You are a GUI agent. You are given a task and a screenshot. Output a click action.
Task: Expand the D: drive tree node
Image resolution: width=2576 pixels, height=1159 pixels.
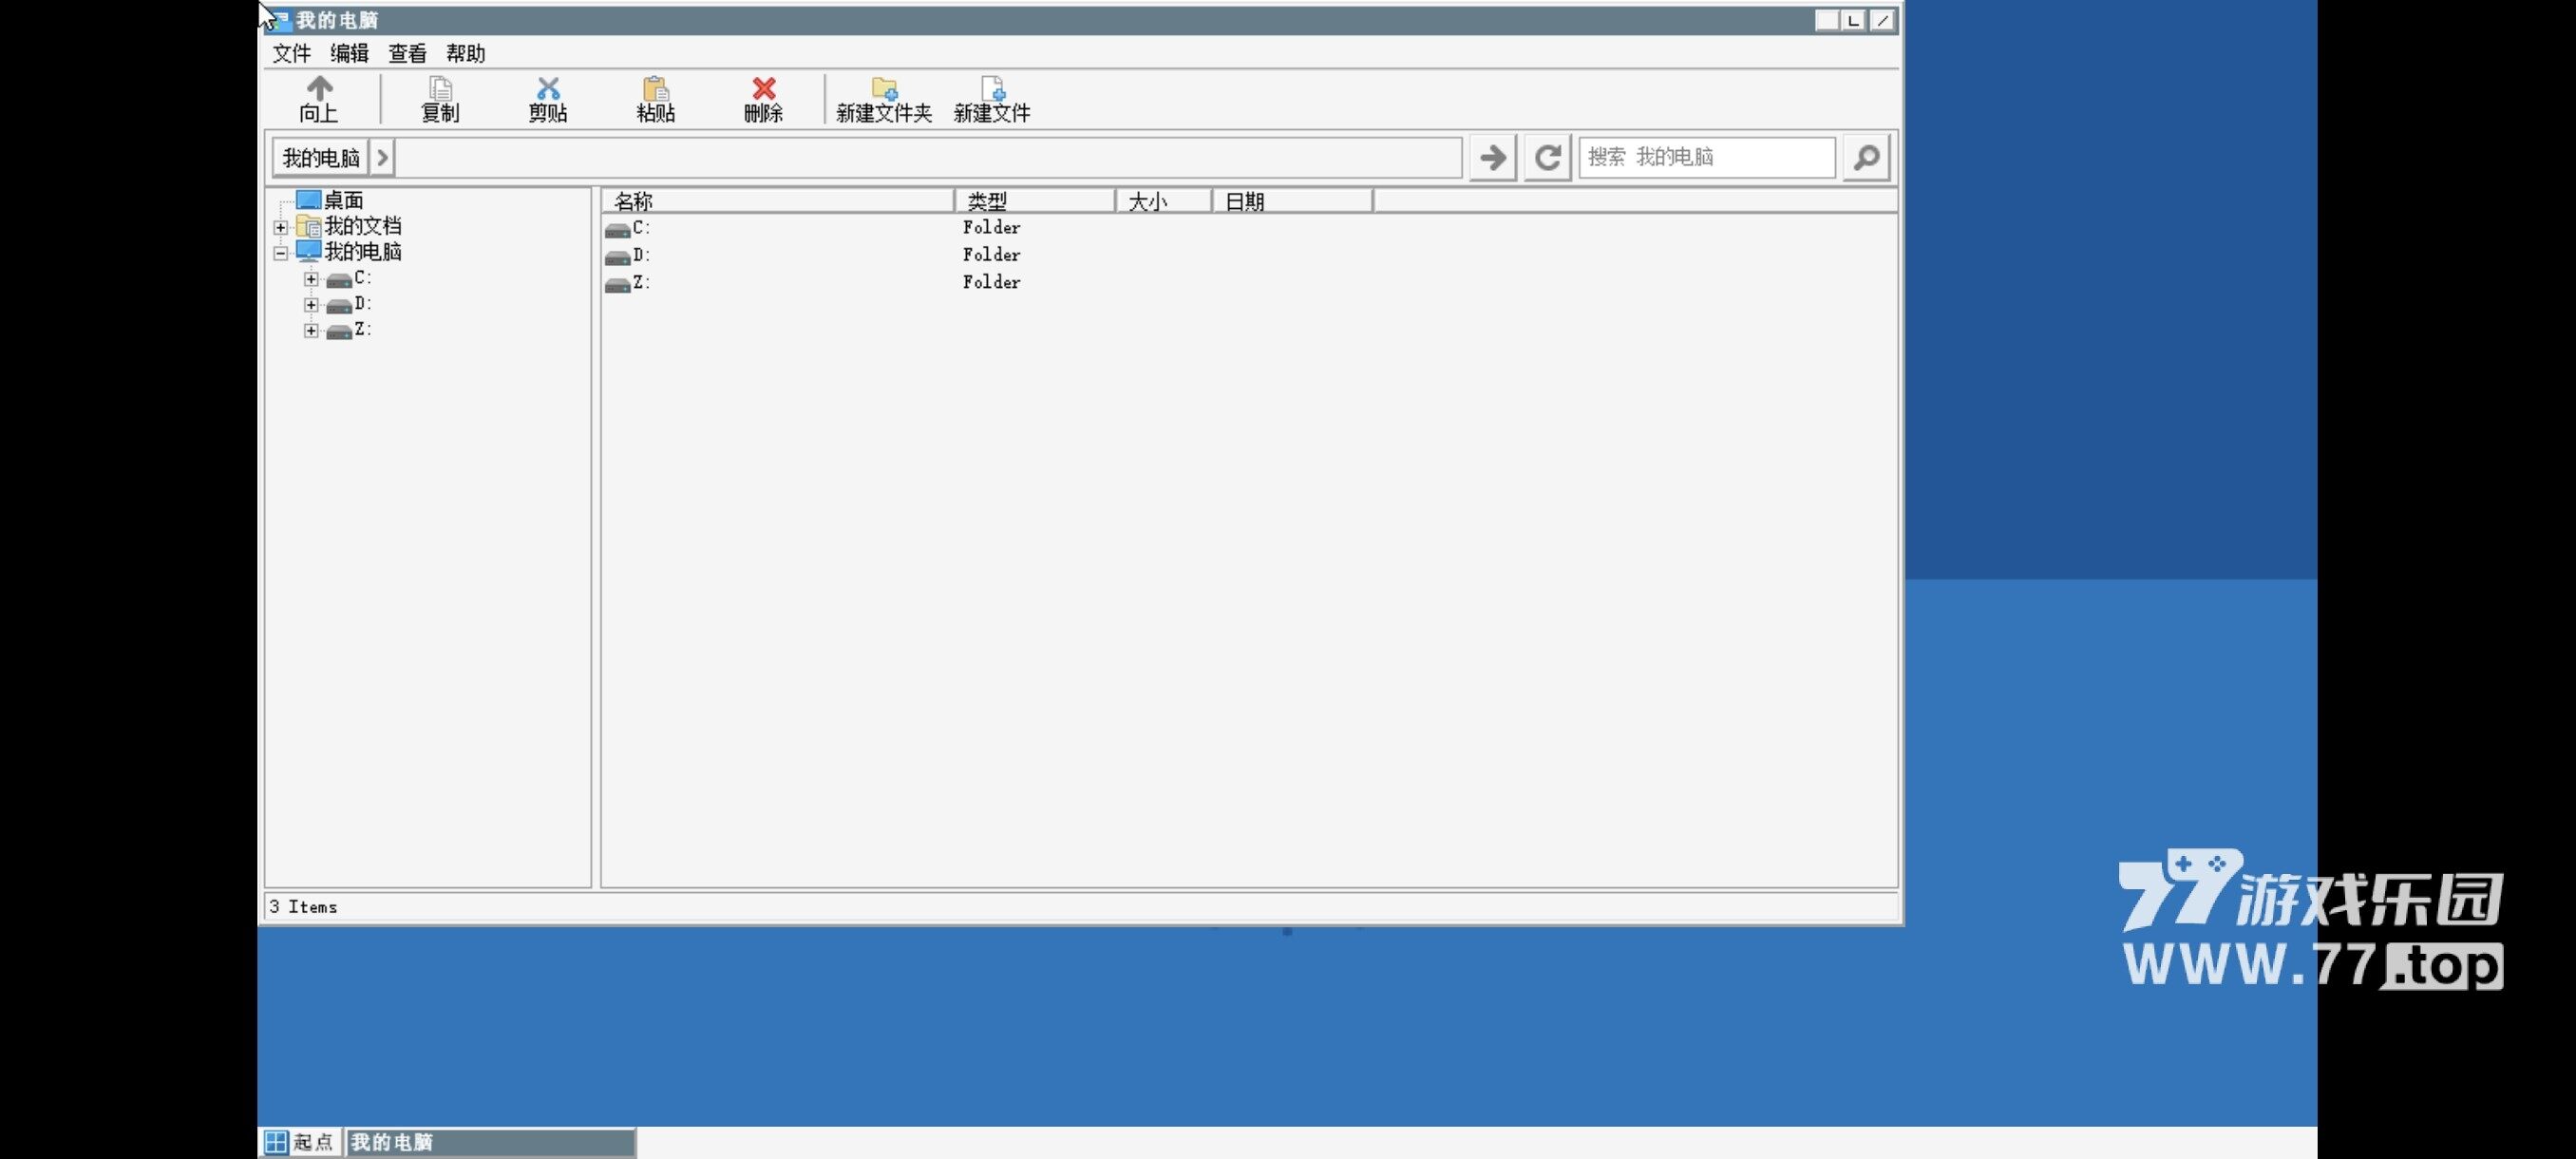pos(311,305)
